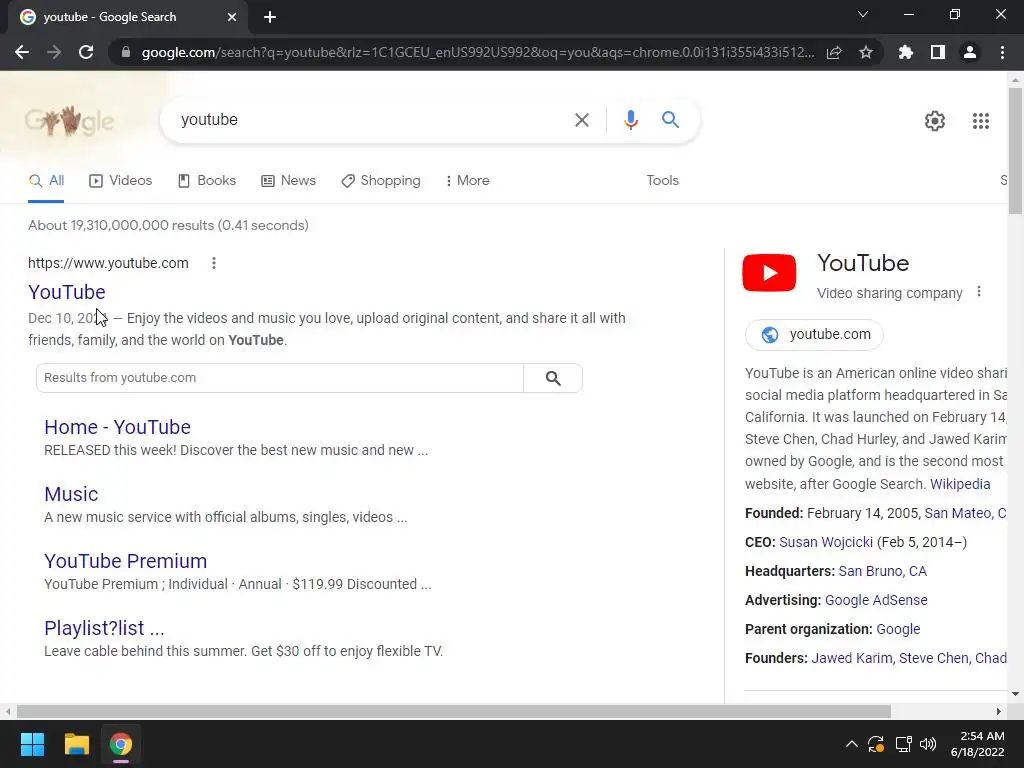Image resolution: width=1024 pixels, height=768 pixels.
Task: Click the red YouTube logo thumbnail
Action: pyautogui.click(x=769, y=272)
